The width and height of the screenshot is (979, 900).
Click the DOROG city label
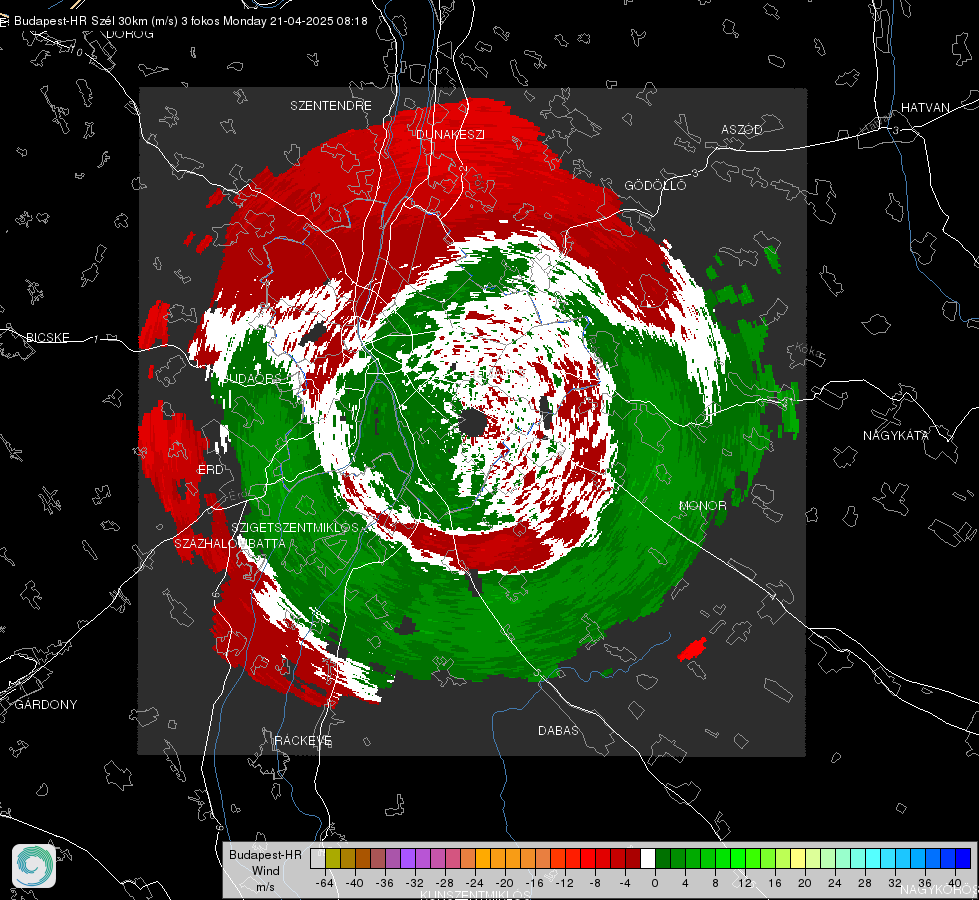(x=130, y=34)
